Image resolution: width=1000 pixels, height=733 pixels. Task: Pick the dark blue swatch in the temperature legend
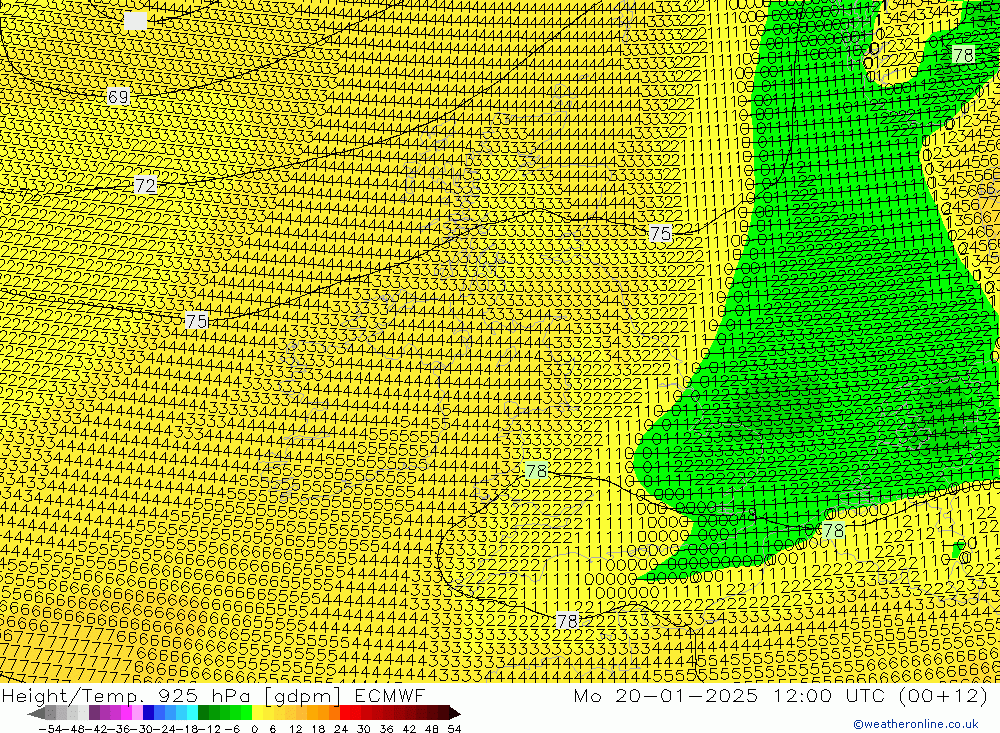(x=149, y=713)
